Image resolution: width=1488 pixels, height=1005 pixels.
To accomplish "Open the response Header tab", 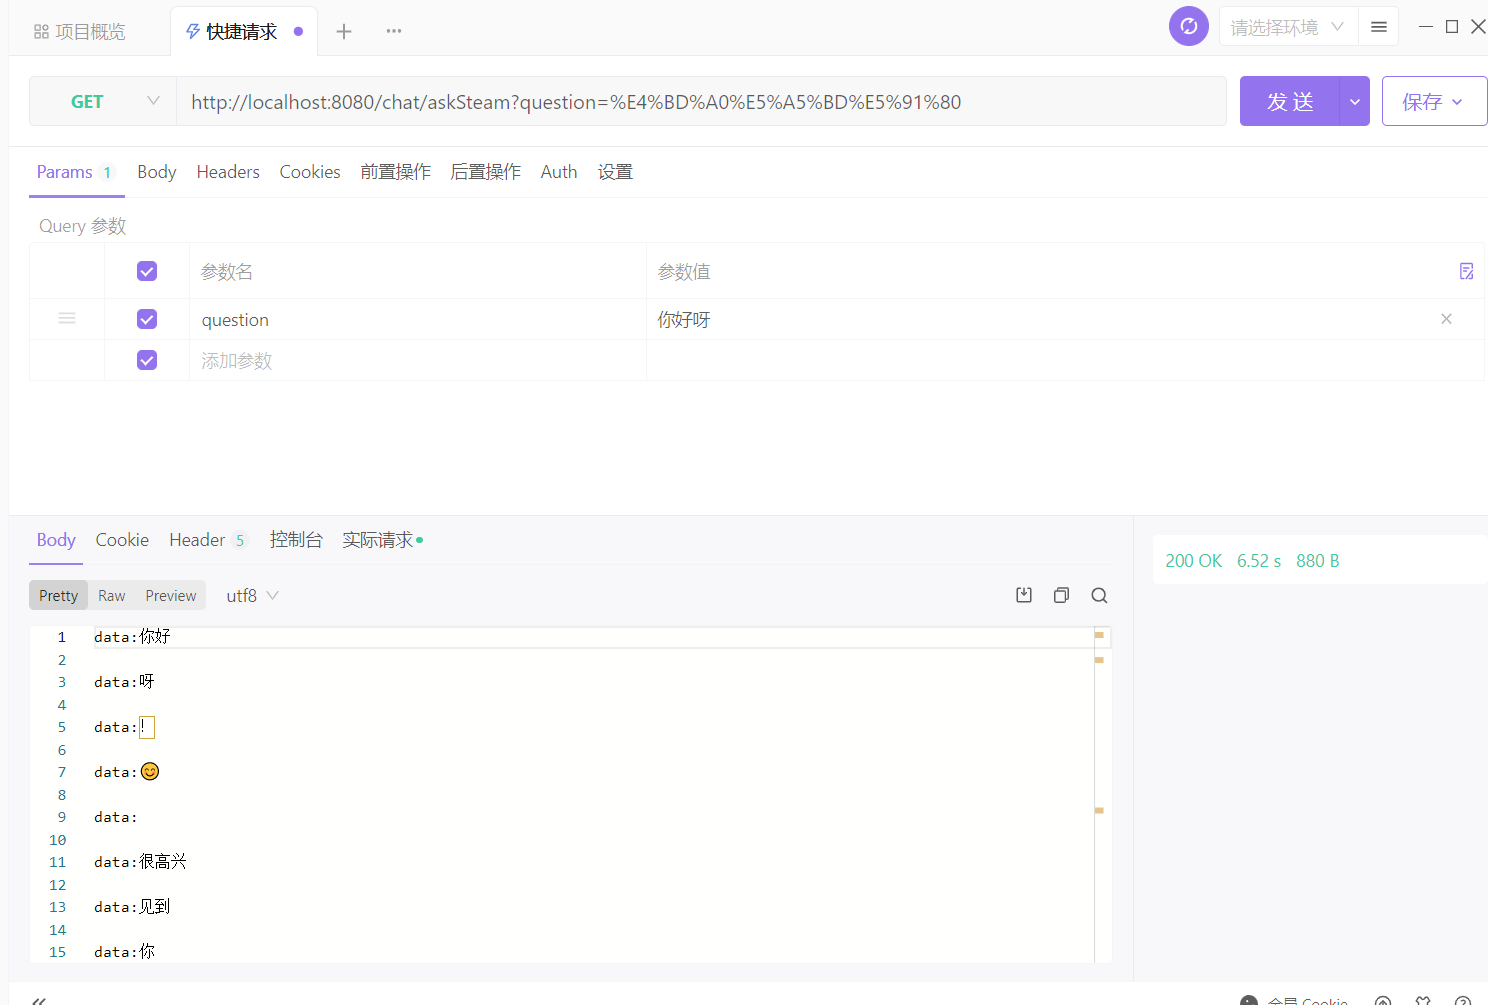I will pyautogui.click(x=208, y=540).
